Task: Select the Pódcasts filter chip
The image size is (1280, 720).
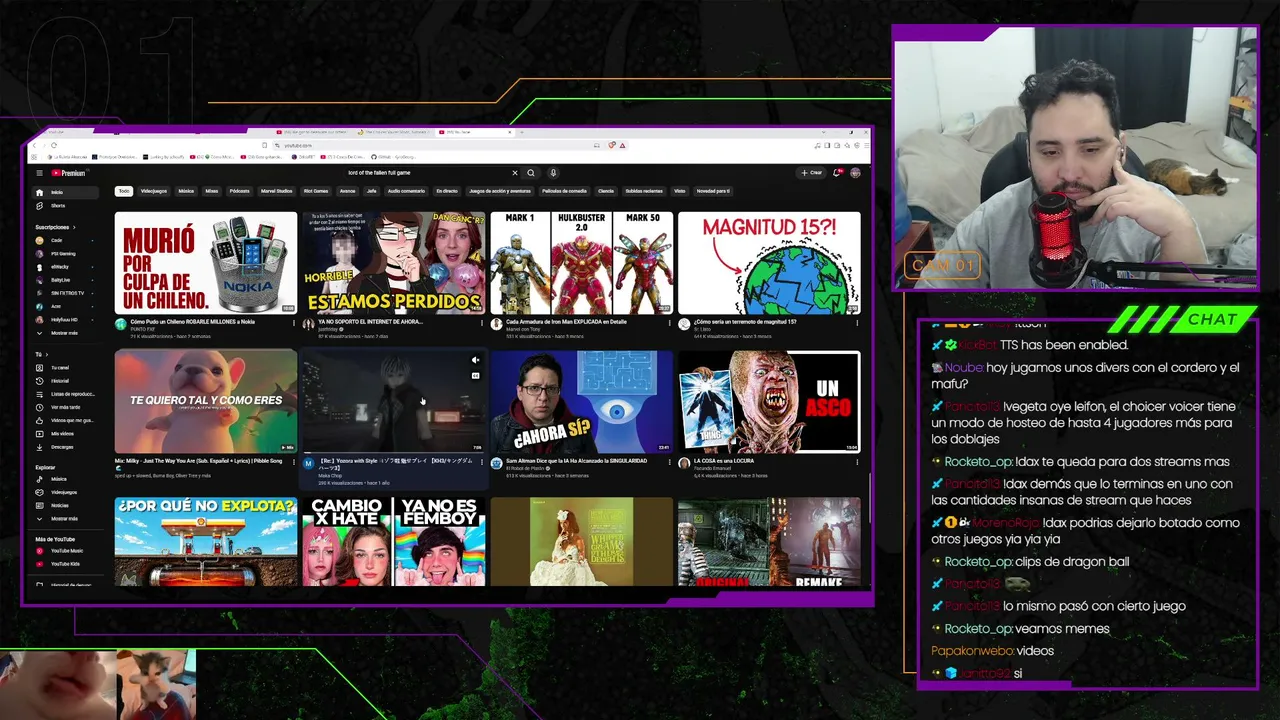Action: (x=240, y=191)
